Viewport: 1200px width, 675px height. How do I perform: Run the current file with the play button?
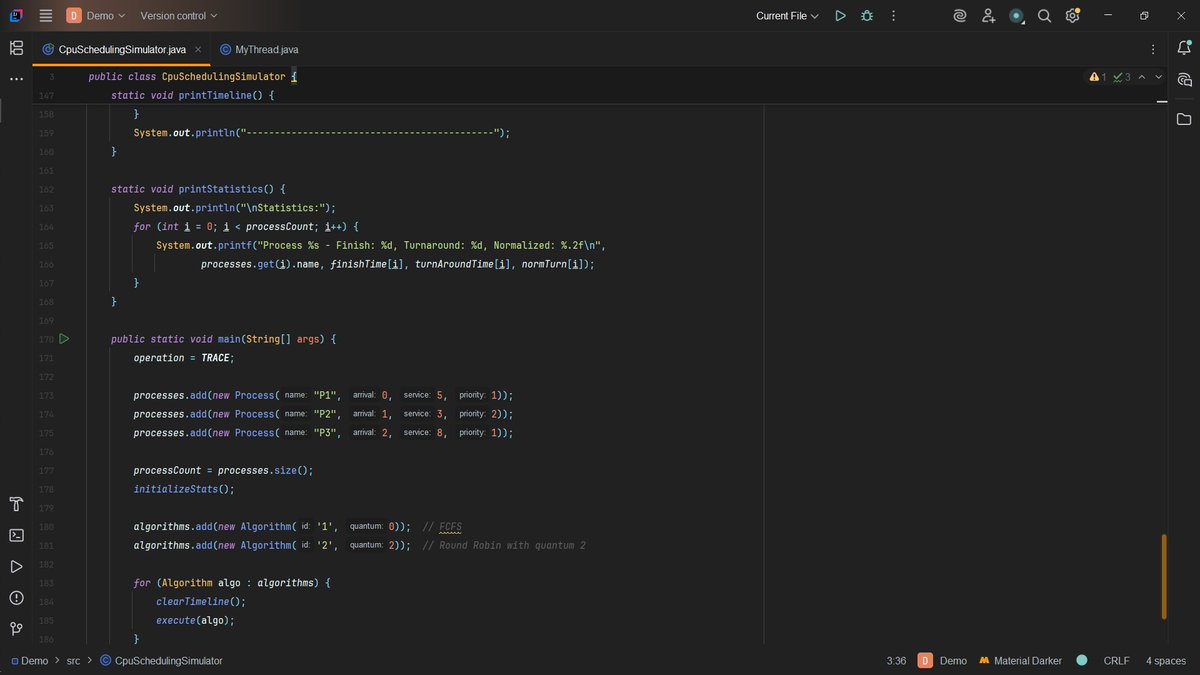(x=840, y=16)
